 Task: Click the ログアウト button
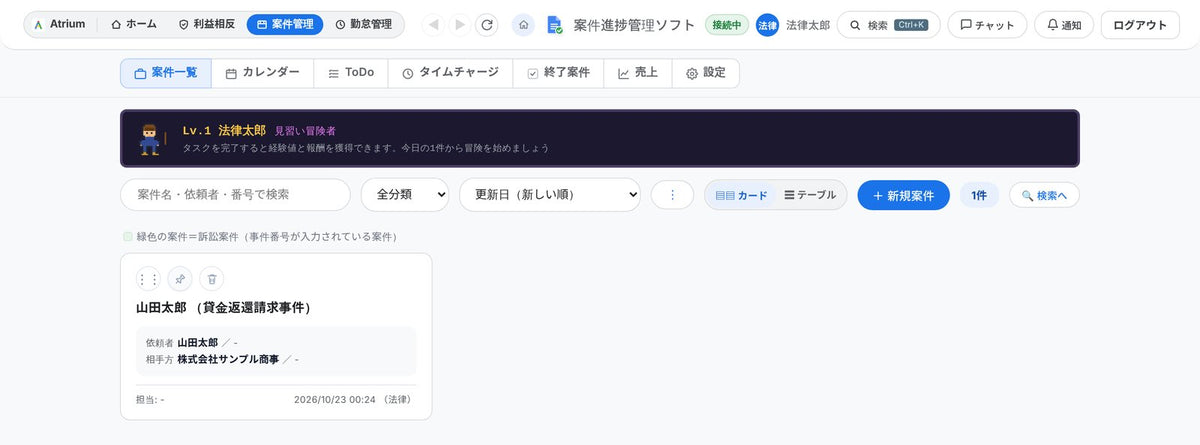(1140, 25)
